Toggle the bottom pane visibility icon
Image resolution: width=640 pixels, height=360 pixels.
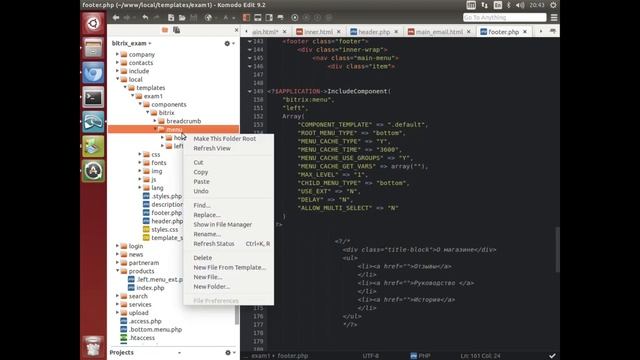coord(258,18)
